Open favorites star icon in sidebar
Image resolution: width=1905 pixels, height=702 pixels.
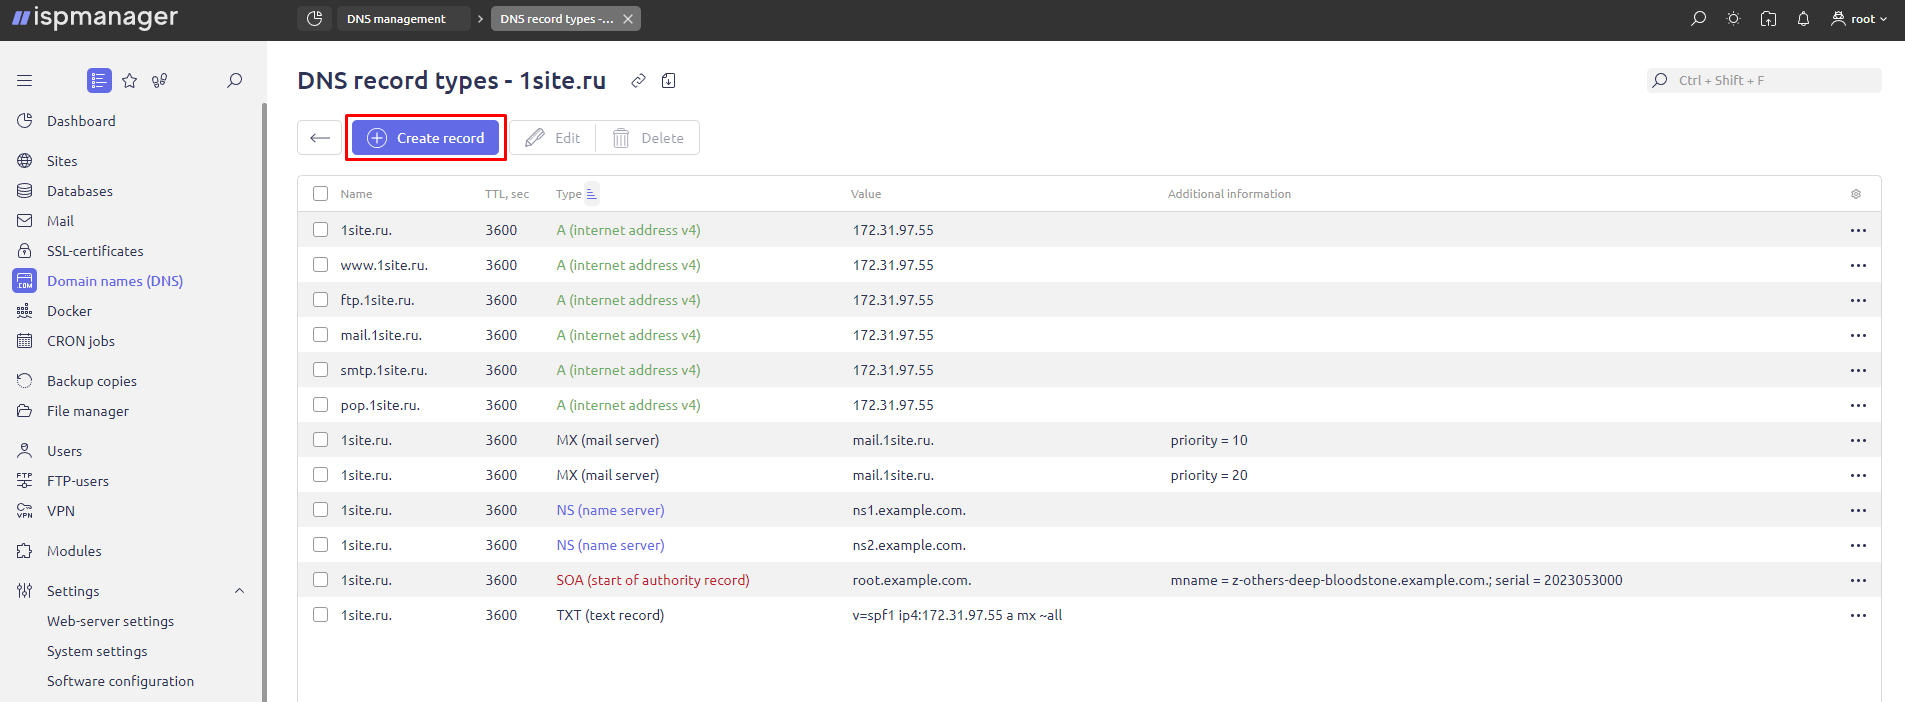click(x=130, y=80)
